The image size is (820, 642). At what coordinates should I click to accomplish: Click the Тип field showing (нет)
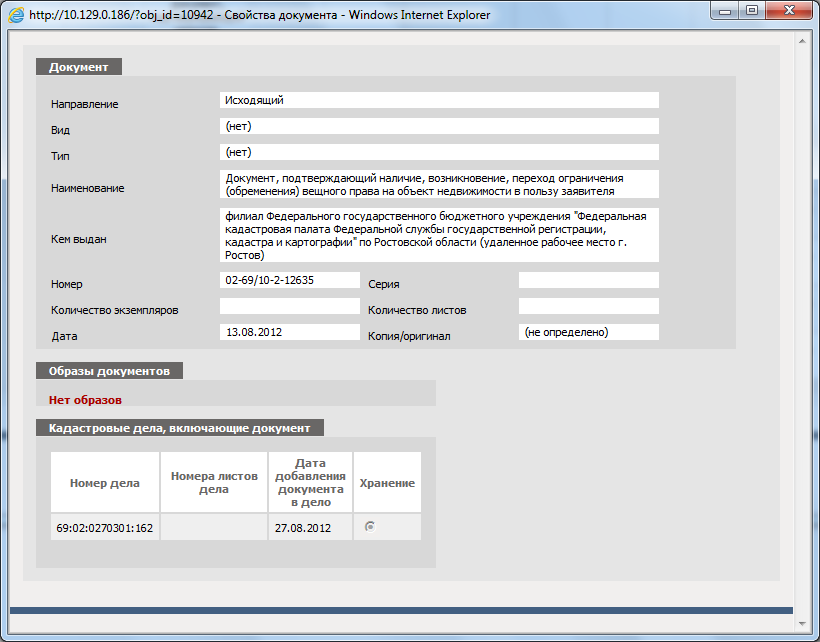439,152
